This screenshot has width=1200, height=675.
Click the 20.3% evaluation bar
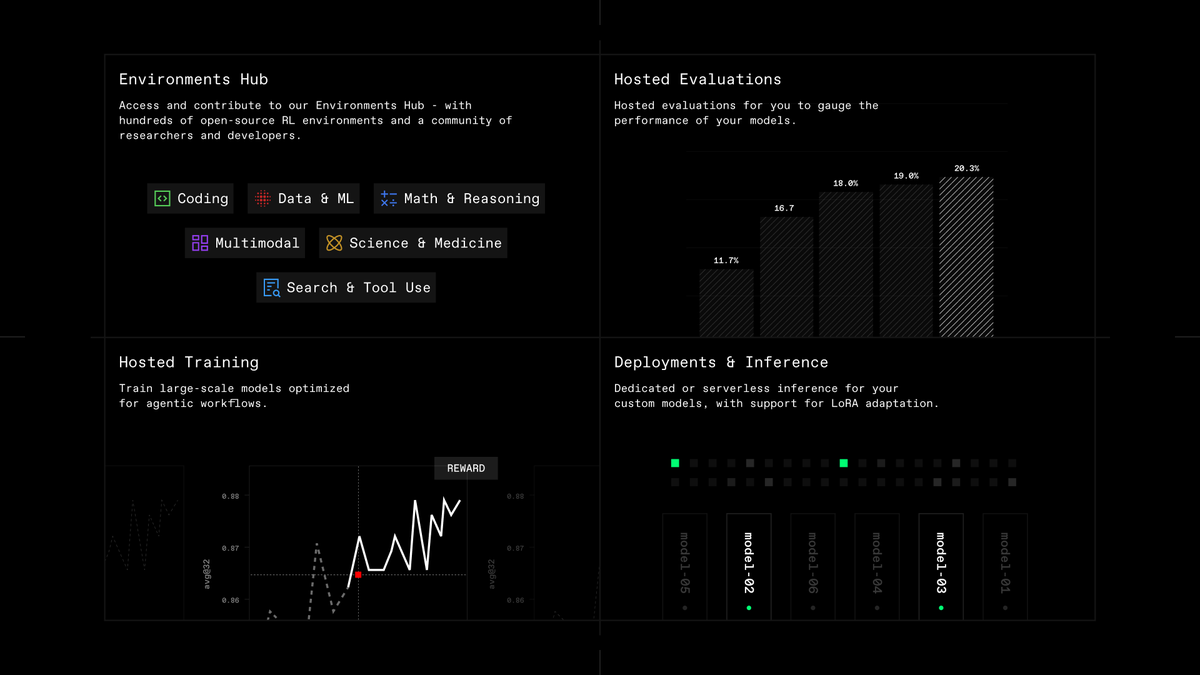point(966,257)
